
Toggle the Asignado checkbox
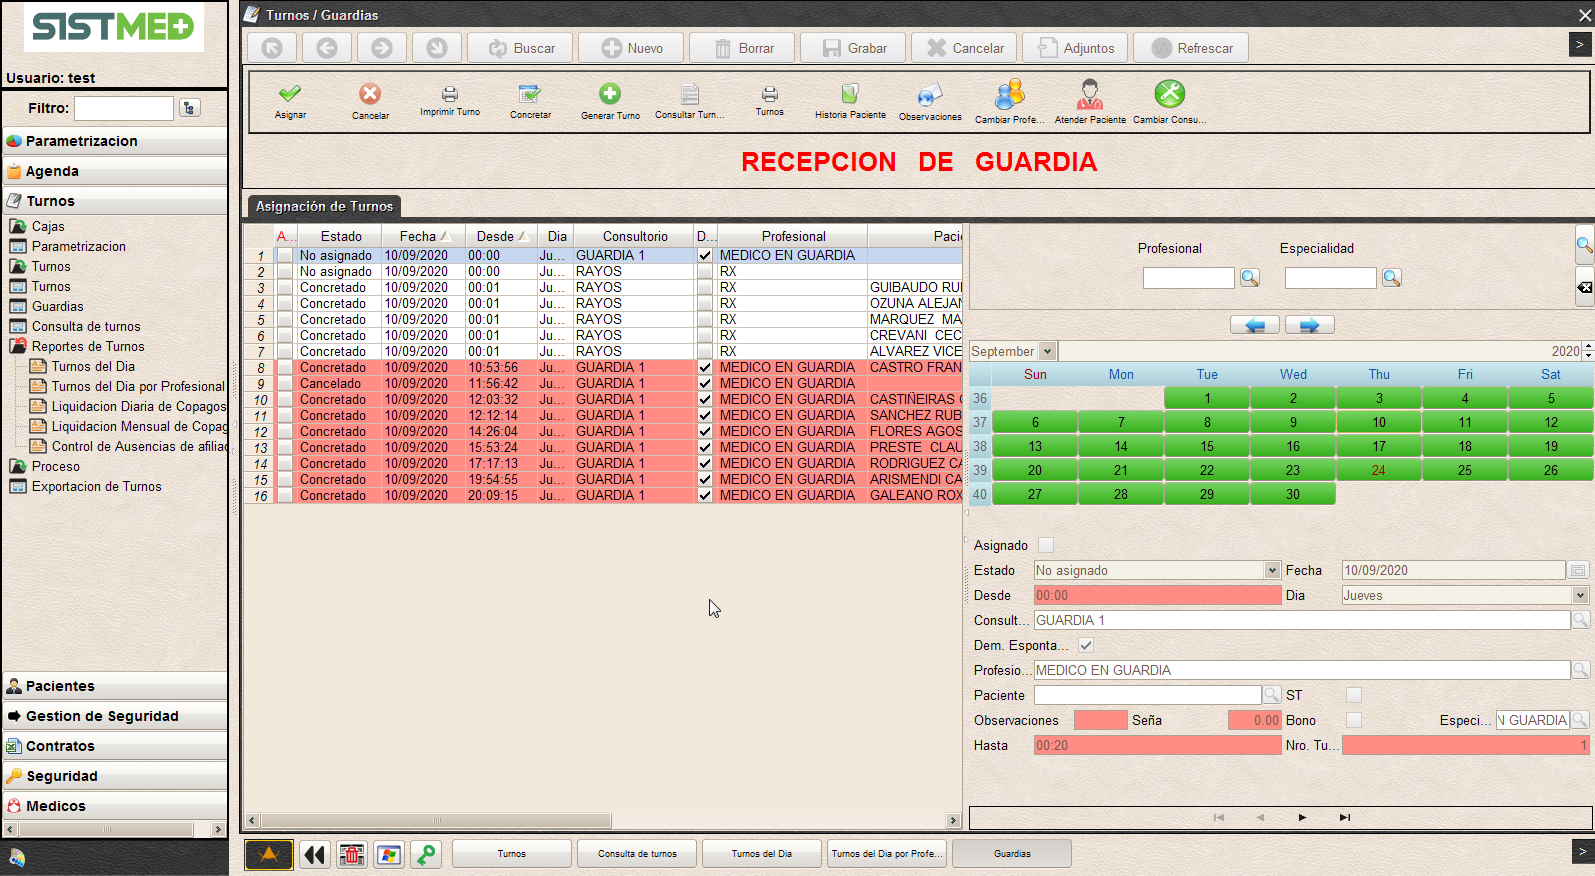click(x=1046, y=545)
